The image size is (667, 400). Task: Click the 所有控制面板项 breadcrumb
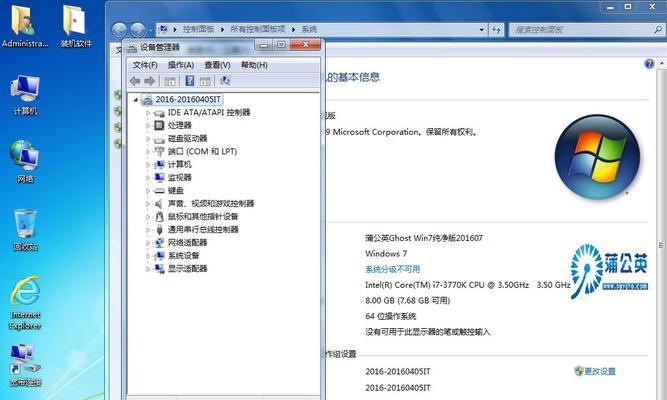point(258,29)
